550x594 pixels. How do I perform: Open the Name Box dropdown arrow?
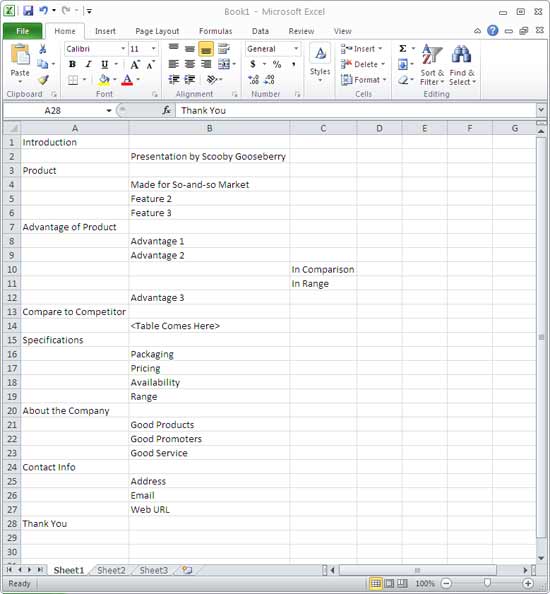(x=109, y=111)
